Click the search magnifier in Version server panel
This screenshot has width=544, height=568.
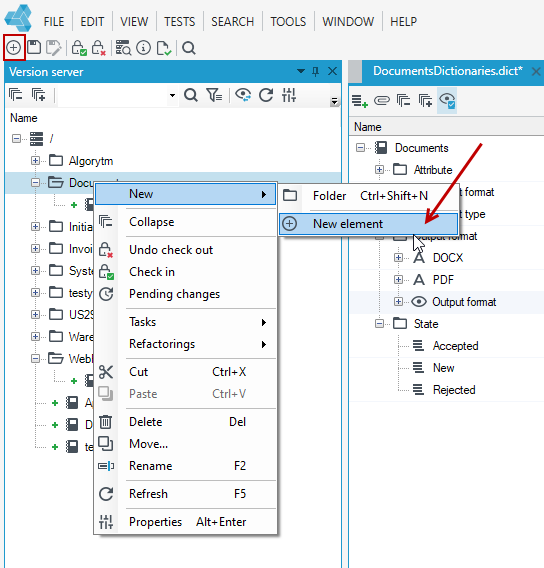(191, 95)
